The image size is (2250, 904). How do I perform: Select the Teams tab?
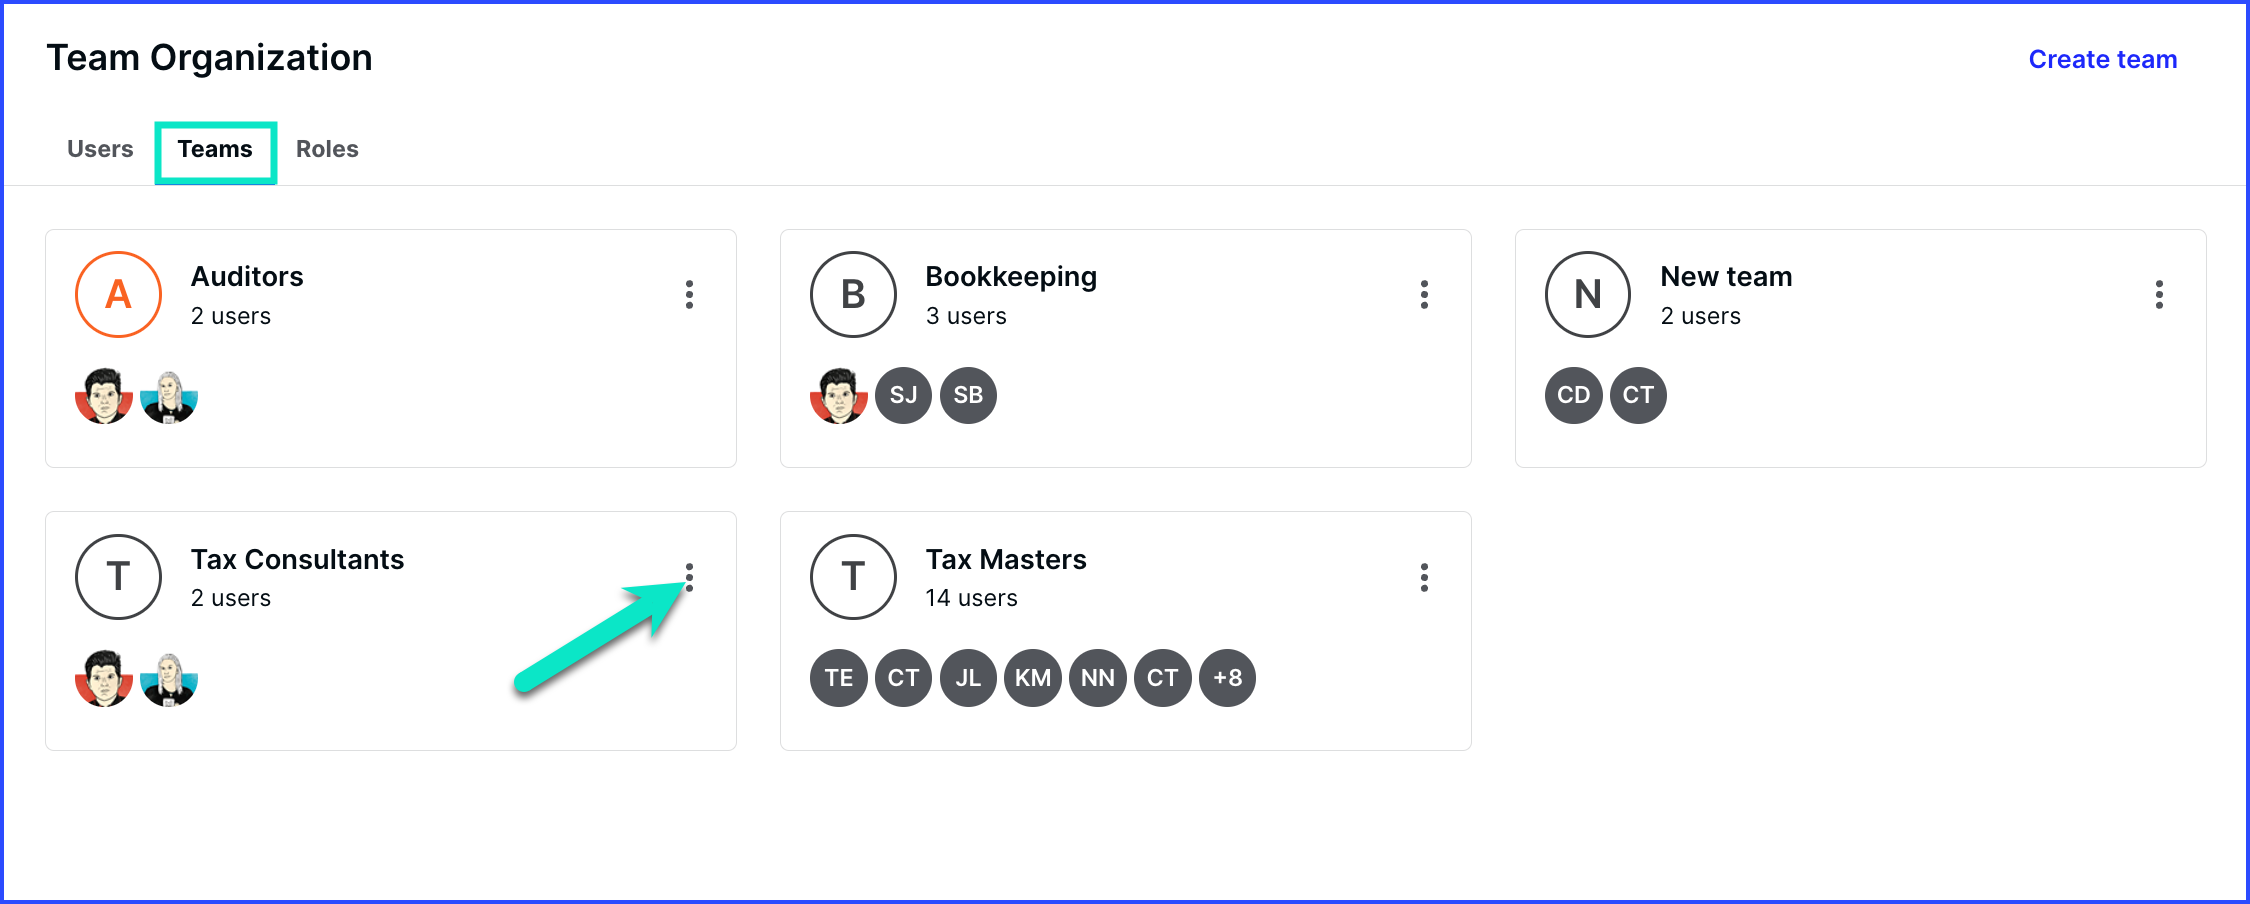pyautogui.click(x=215, y=149)
